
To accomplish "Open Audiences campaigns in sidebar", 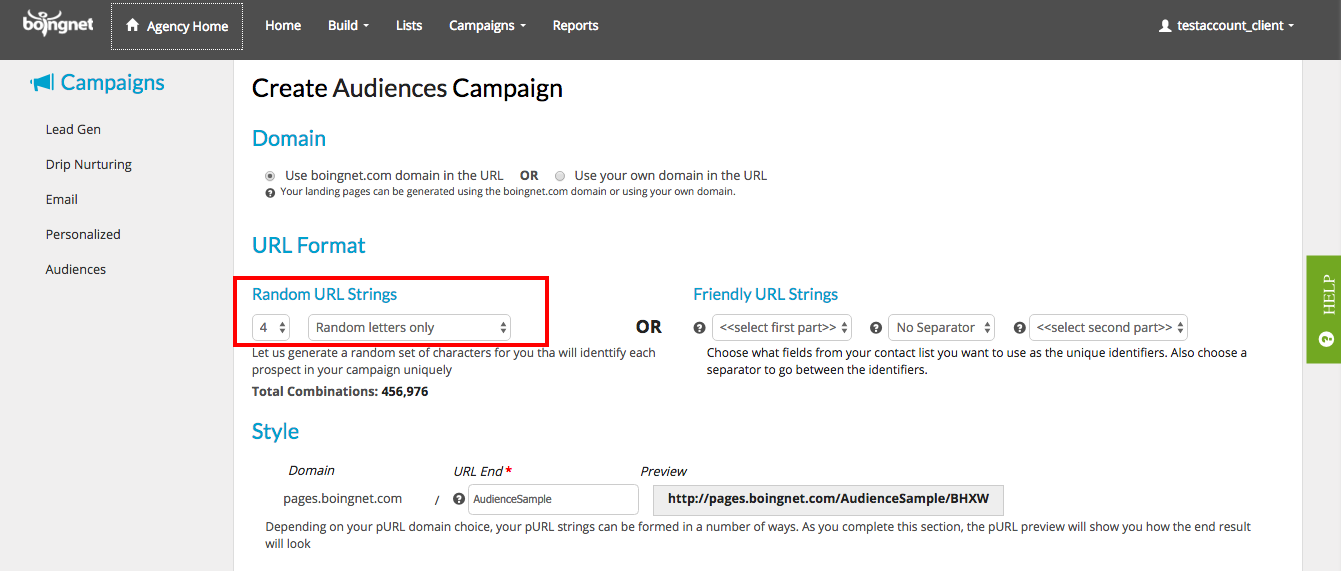I will pos(76,269).
